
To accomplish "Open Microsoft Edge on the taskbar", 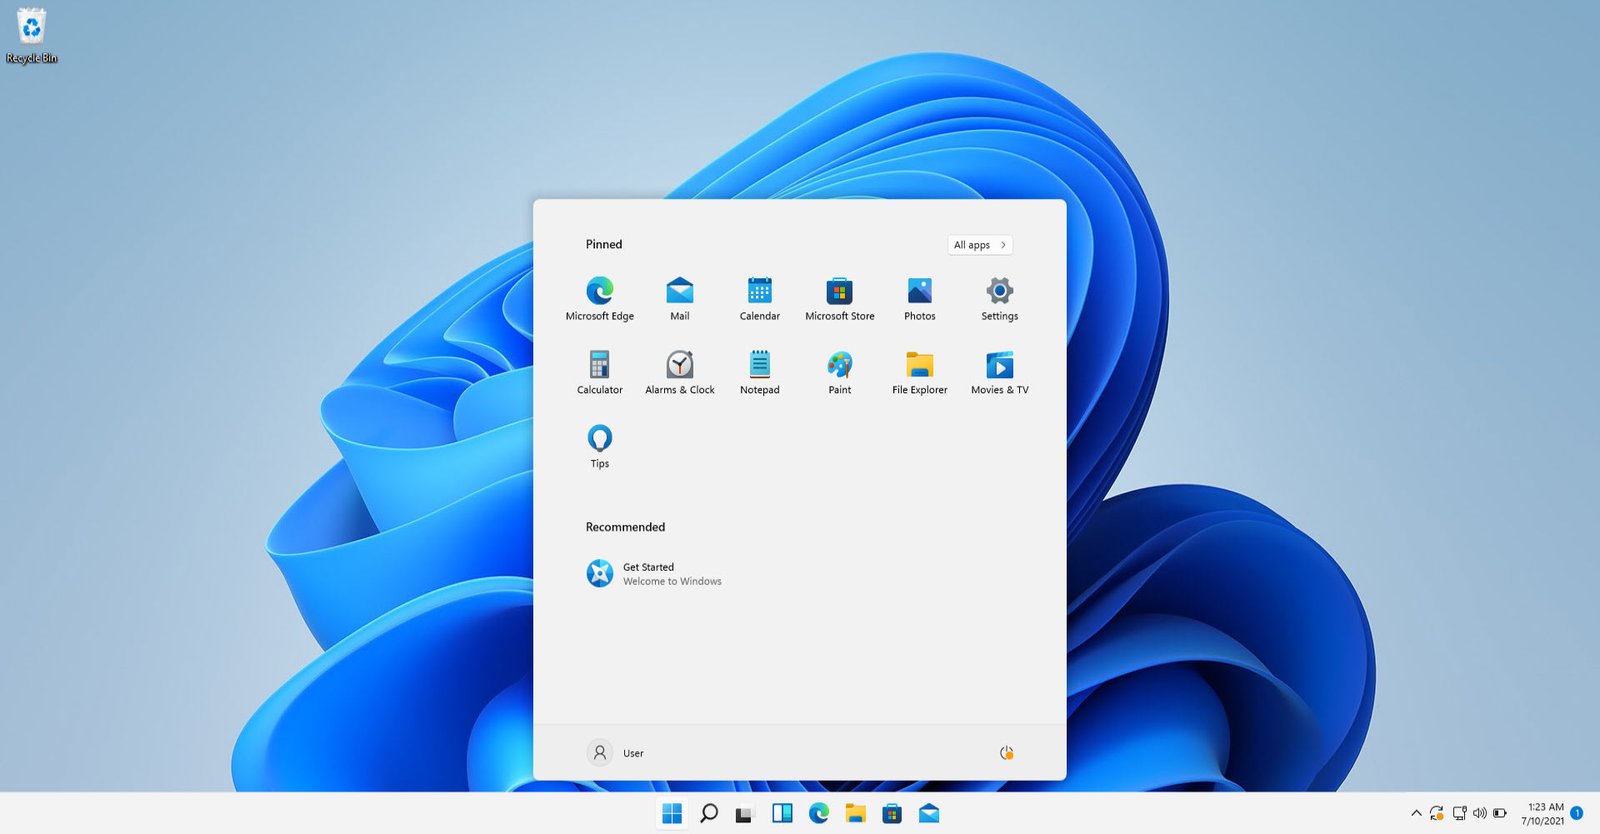I will click(x=819, y=814).
